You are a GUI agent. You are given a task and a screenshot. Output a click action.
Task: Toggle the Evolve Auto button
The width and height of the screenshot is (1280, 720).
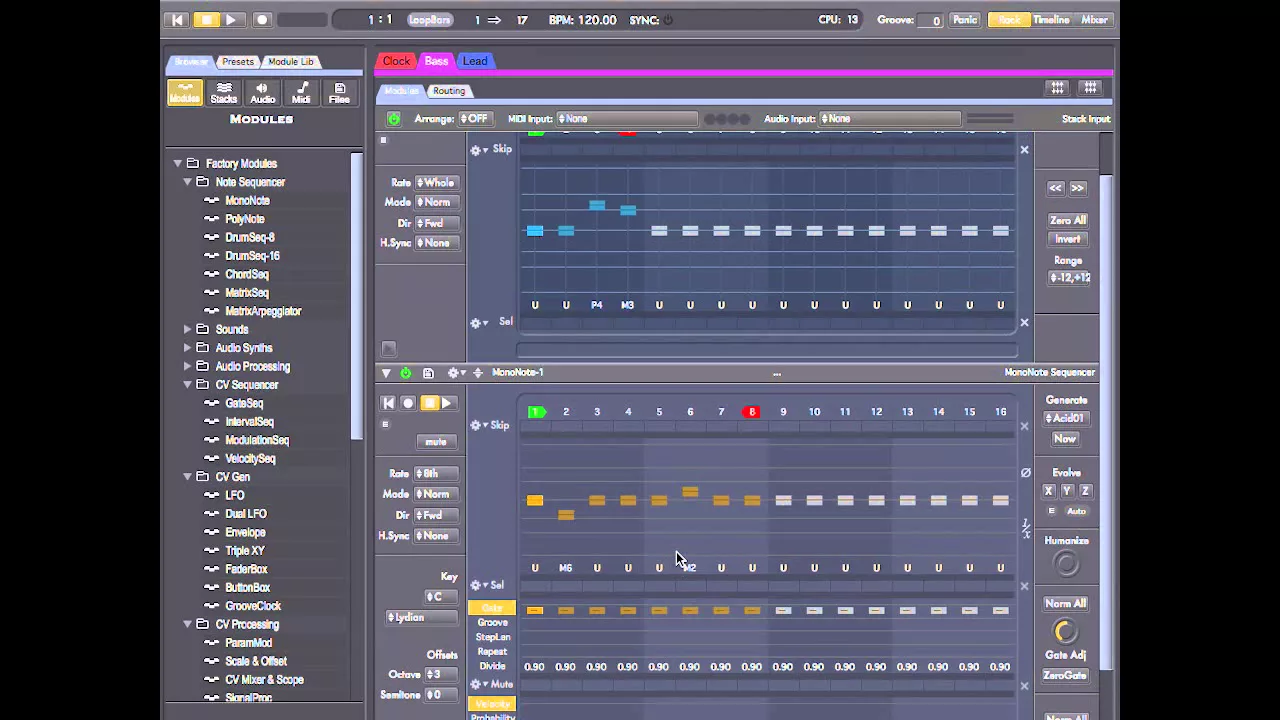click(x=1076, y=512)
